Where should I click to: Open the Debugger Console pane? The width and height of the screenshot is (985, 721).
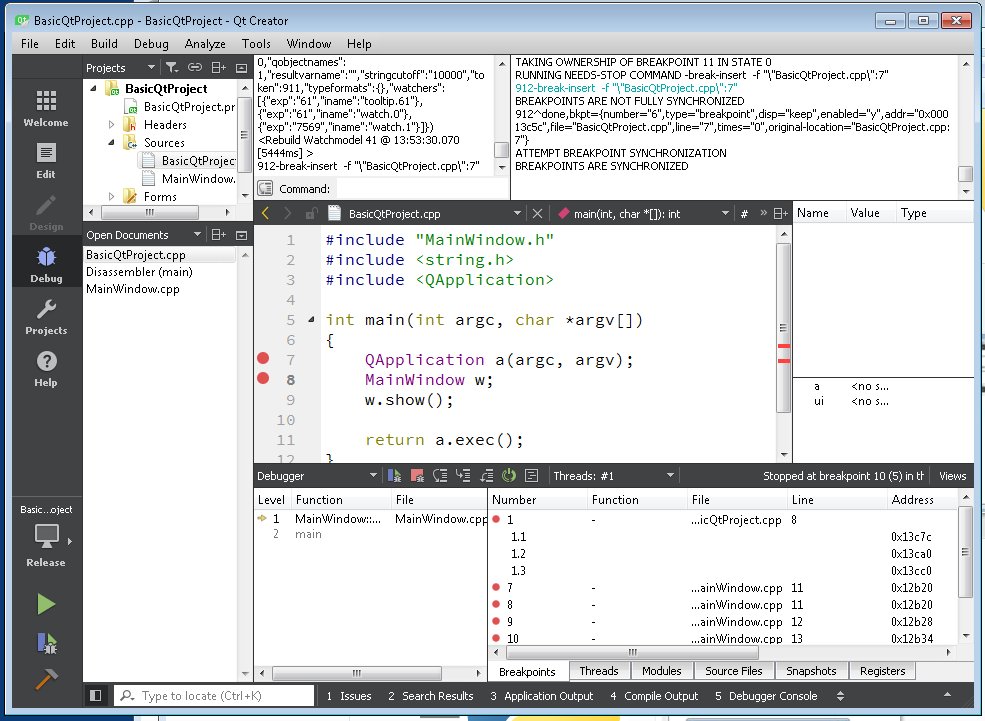[x=766, y=695]
